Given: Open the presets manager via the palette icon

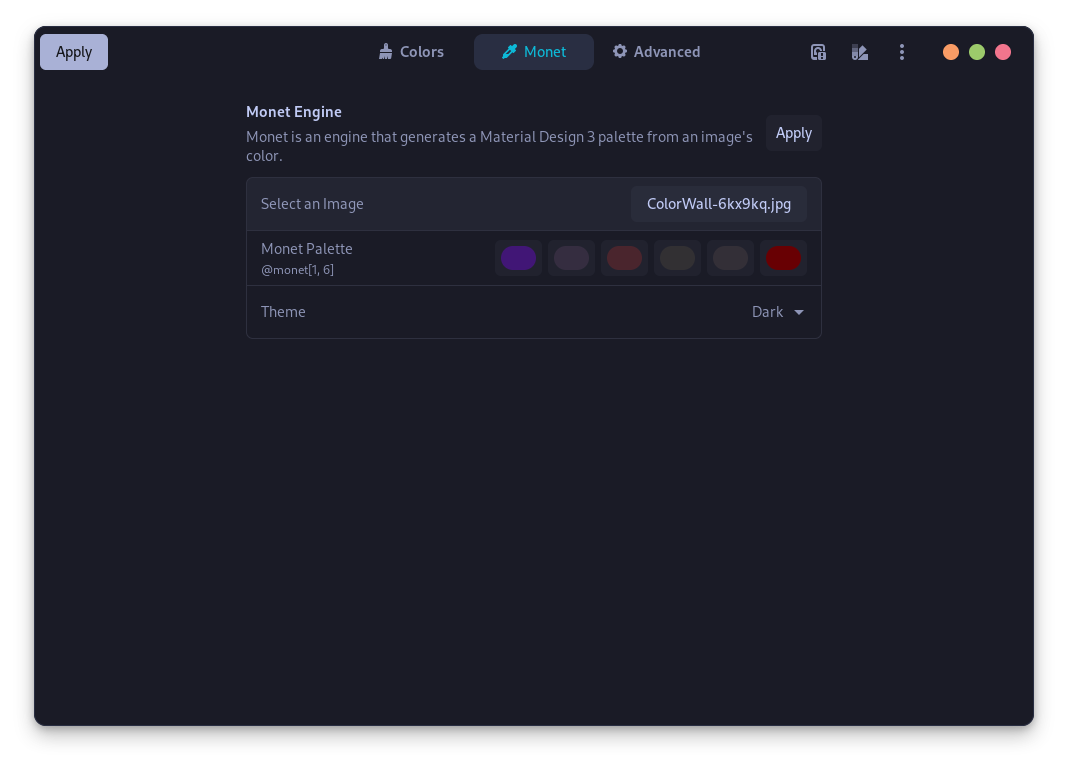Looking at the screenshot, I should click(859, 51).
